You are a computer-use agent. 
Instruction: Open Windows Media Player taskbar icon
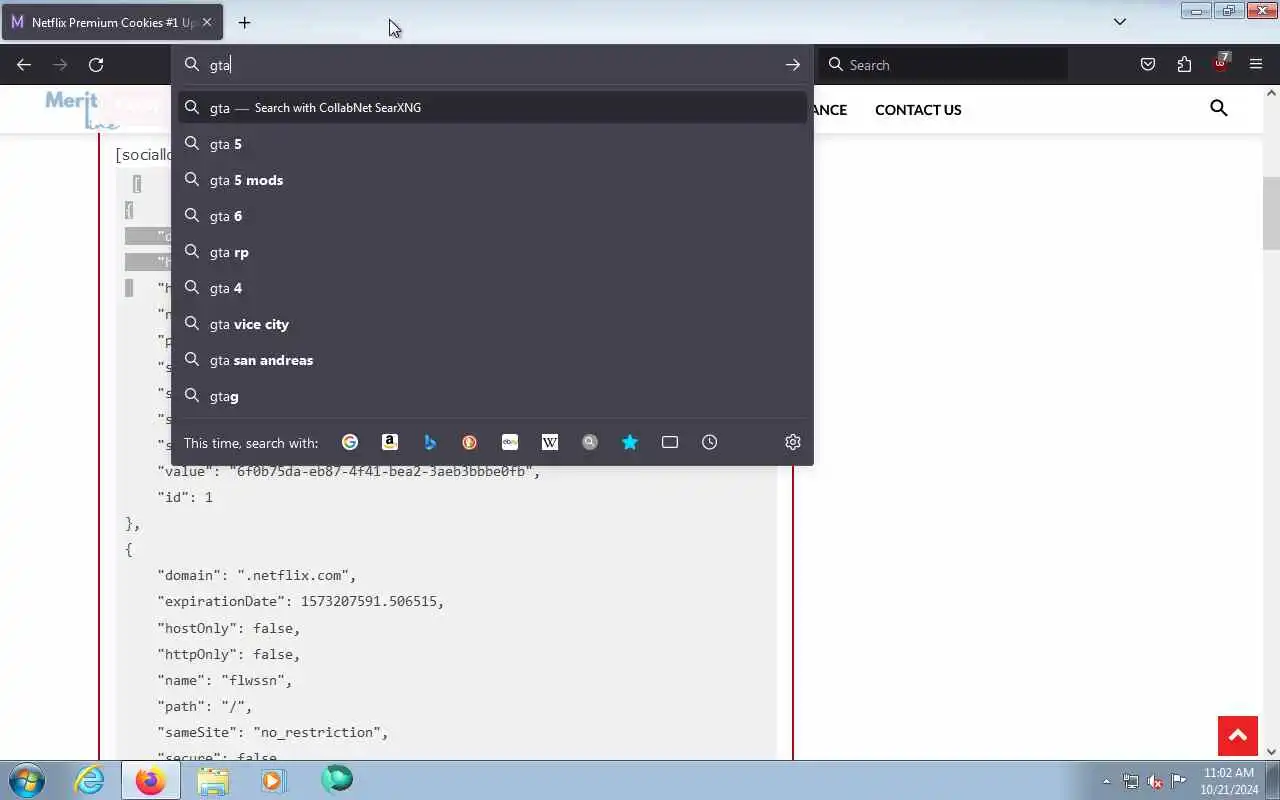[x=274, y=780]
